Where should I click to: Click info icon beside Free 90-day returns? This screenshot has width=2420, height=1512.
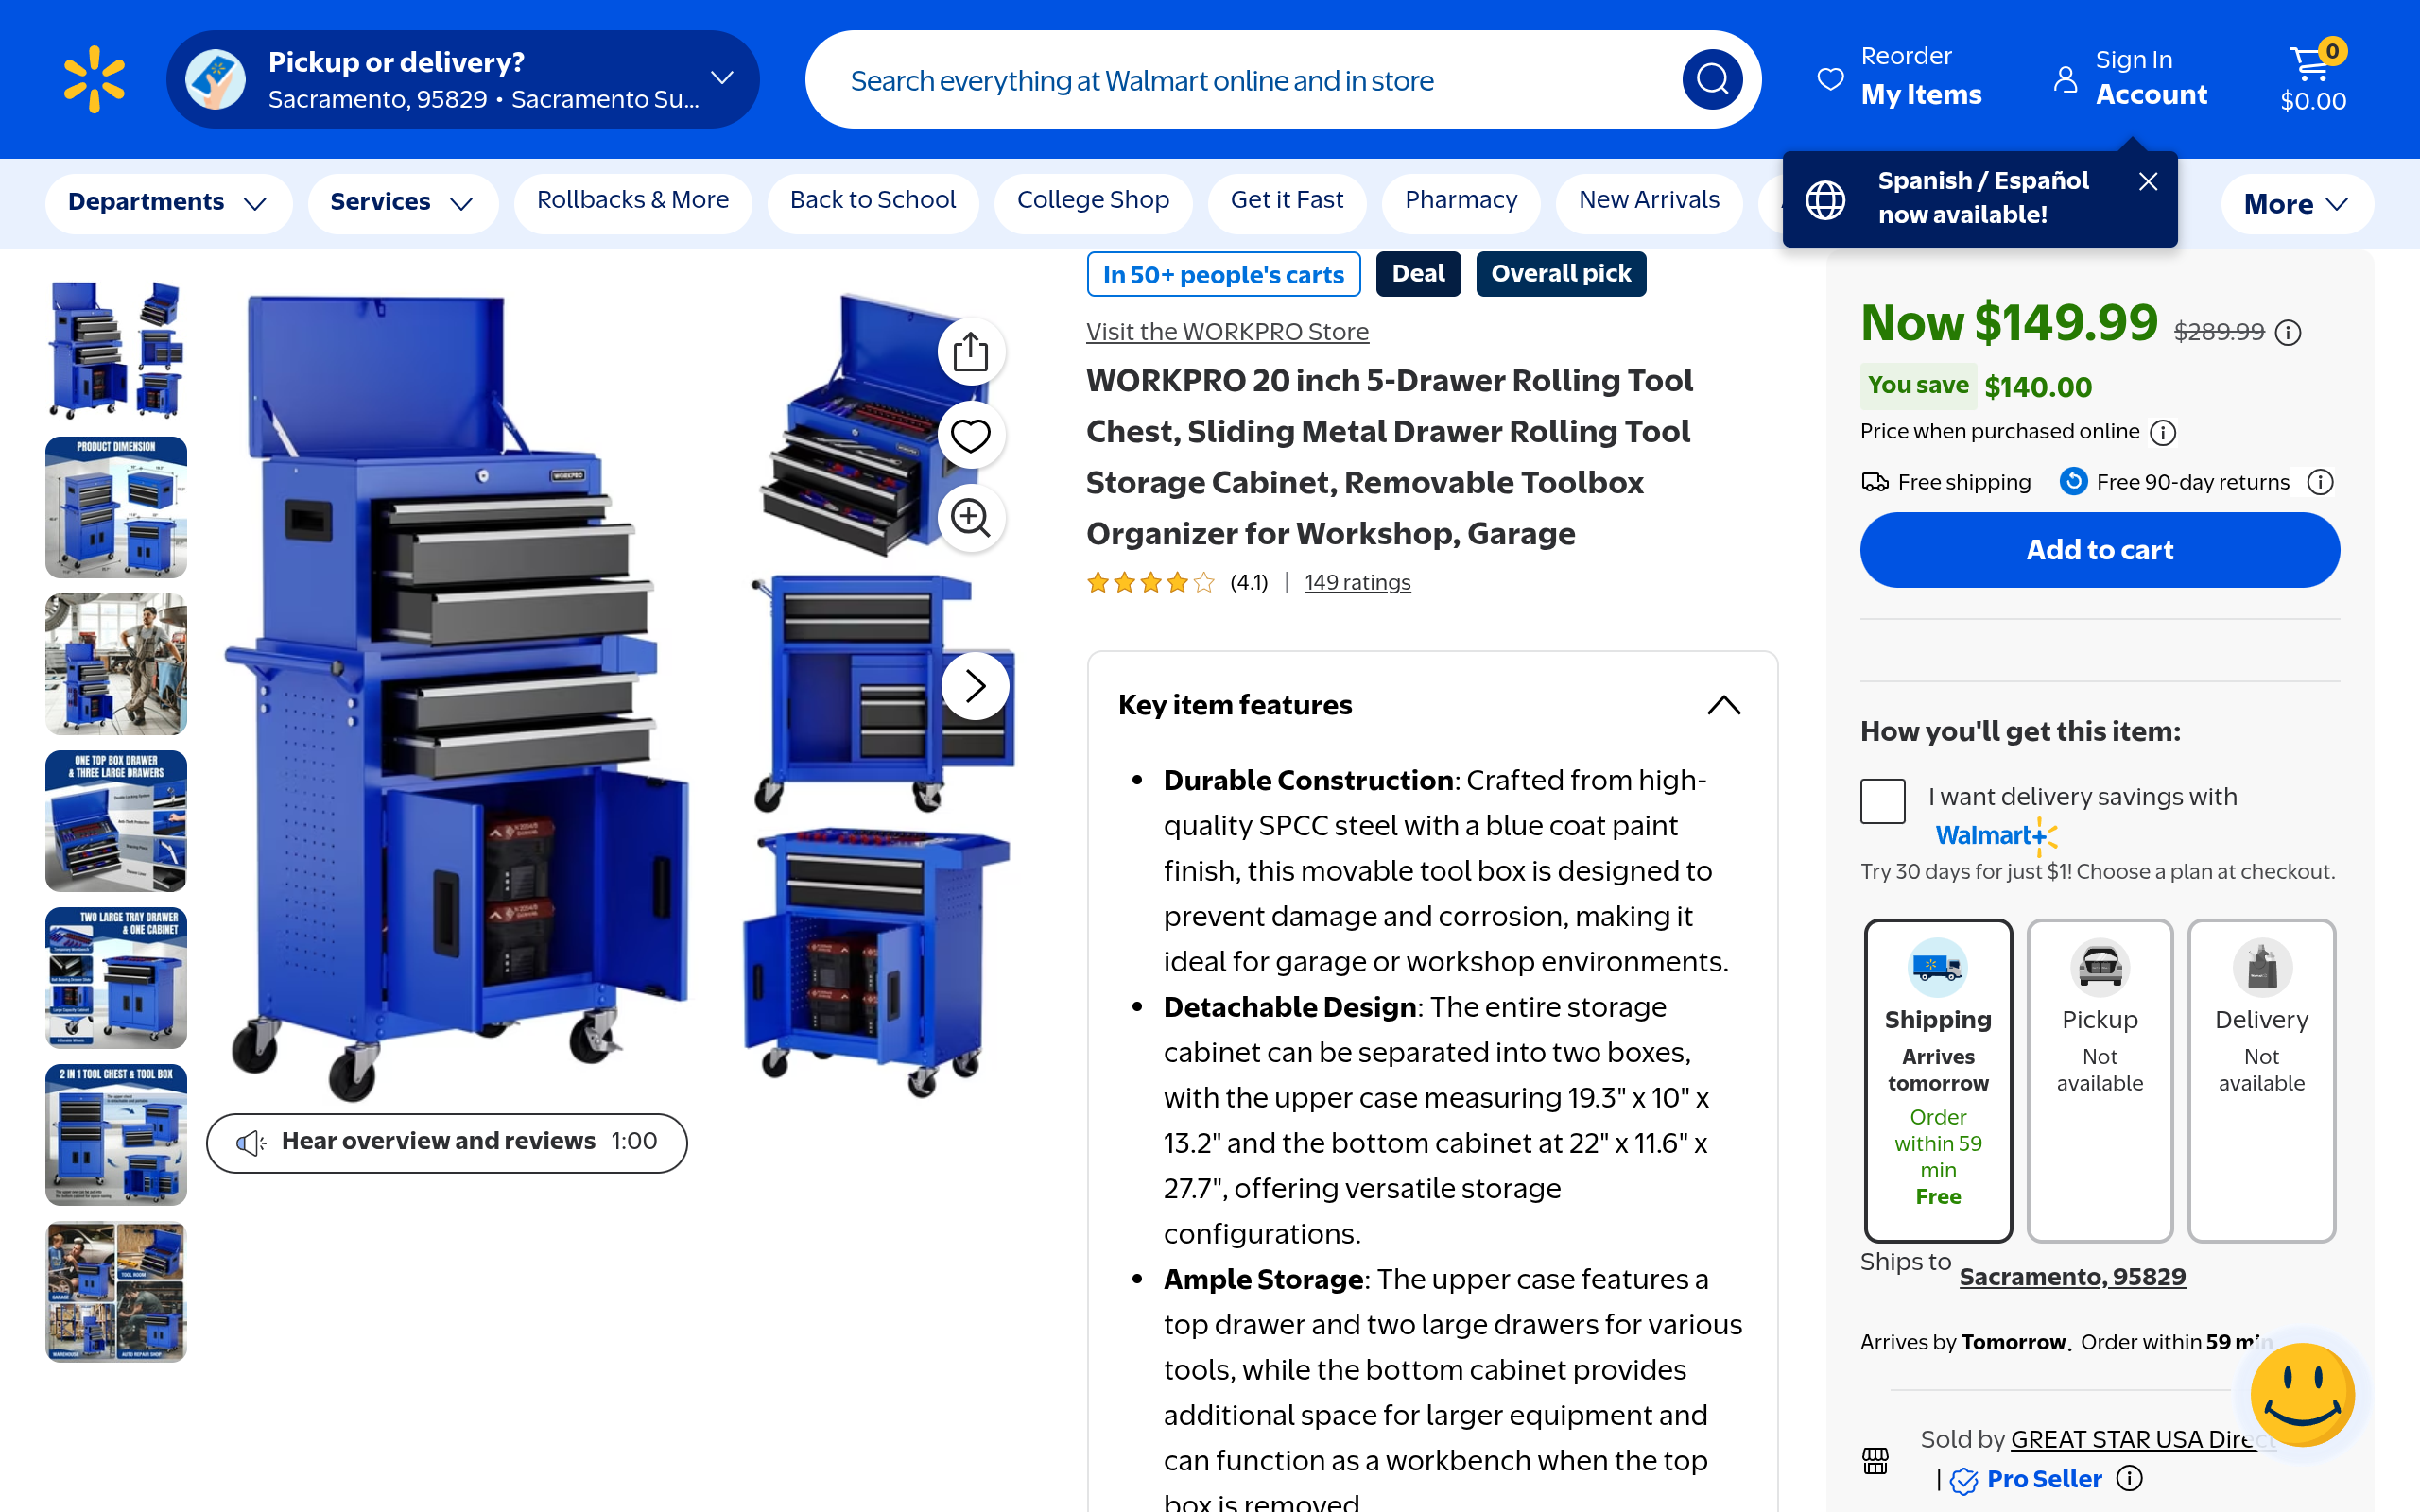coord(2320,483)
